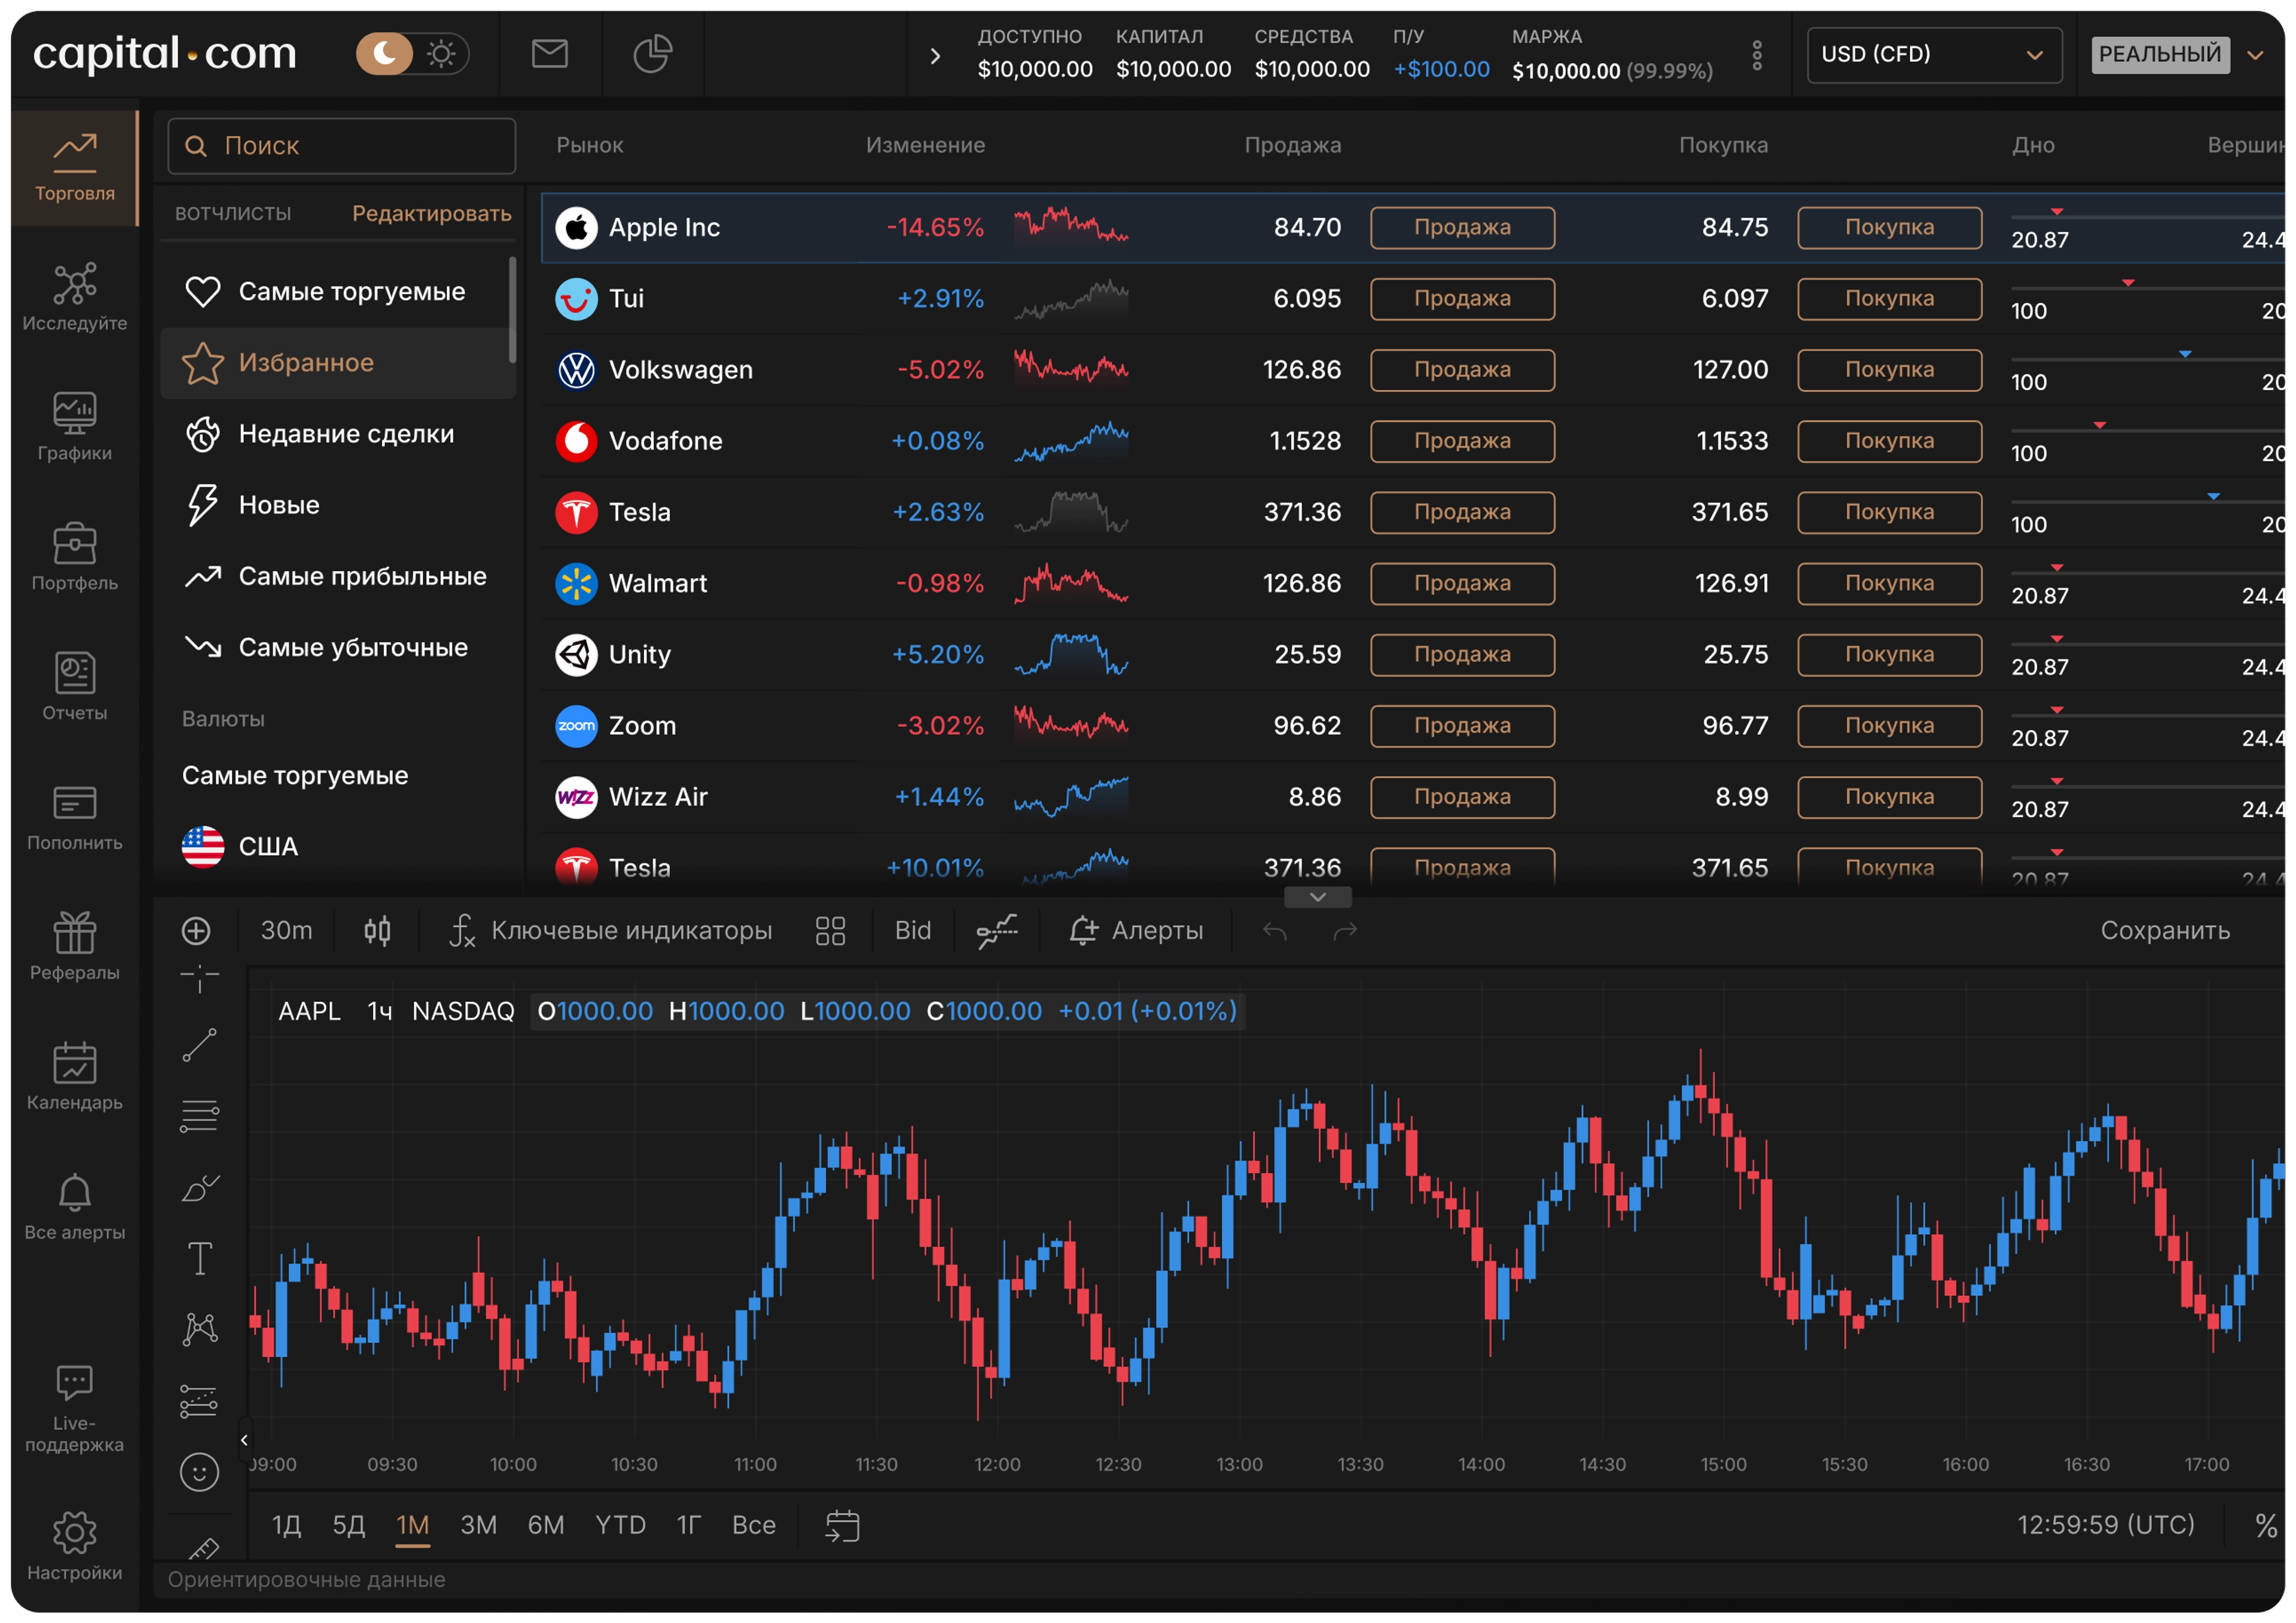Select Самые торгуемые watchlist
Viewport: 2296px width, 1623px height.
pos(338,292)
